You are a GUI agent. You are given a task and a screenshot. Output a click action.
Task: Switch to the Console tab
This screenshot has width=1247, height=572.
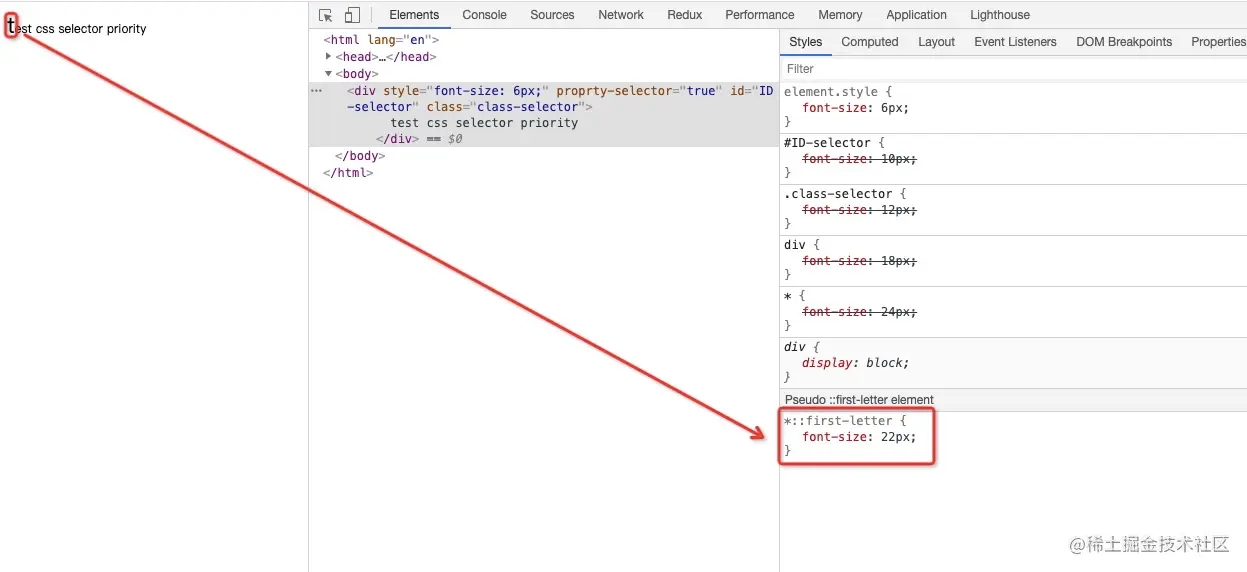[484, 15]
